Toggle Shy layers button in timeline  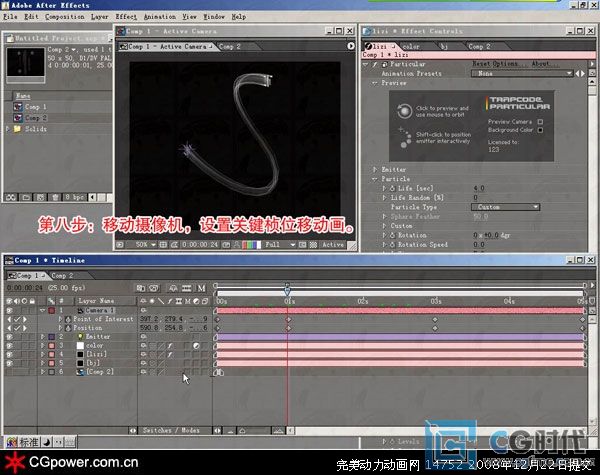click(173, 288)
